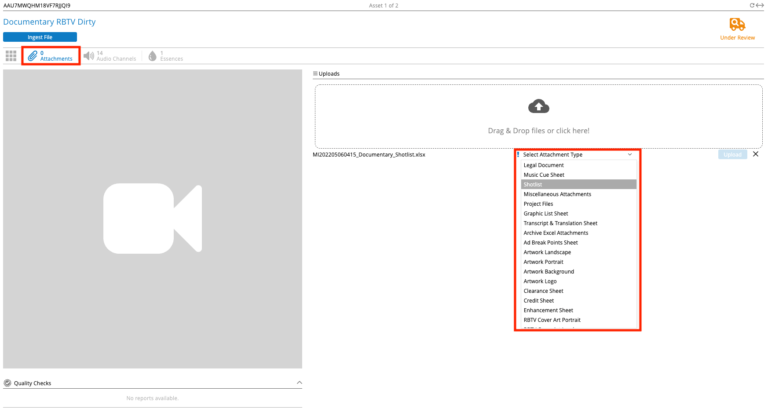The image size is (768, 412).
Task: Click the refresh icon at top right
Action: [x=752, y=5]
